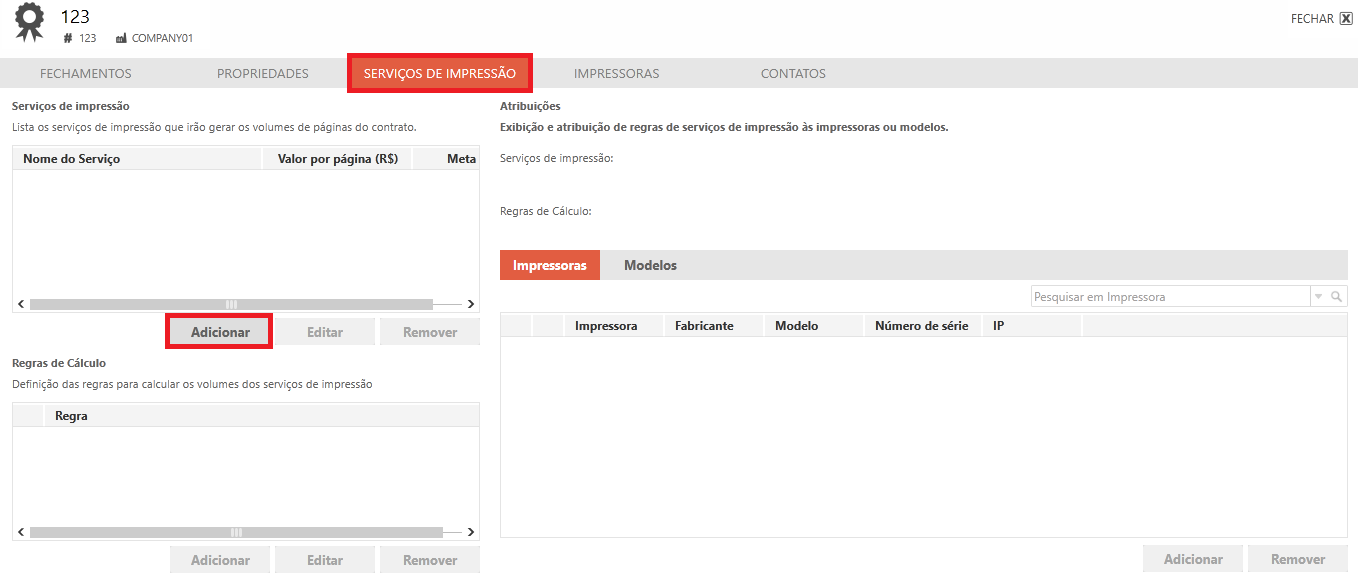This screenshot has width=1358, height=582.
Task: Click the COMPANY01 factory icon
Action: (121, 38)
